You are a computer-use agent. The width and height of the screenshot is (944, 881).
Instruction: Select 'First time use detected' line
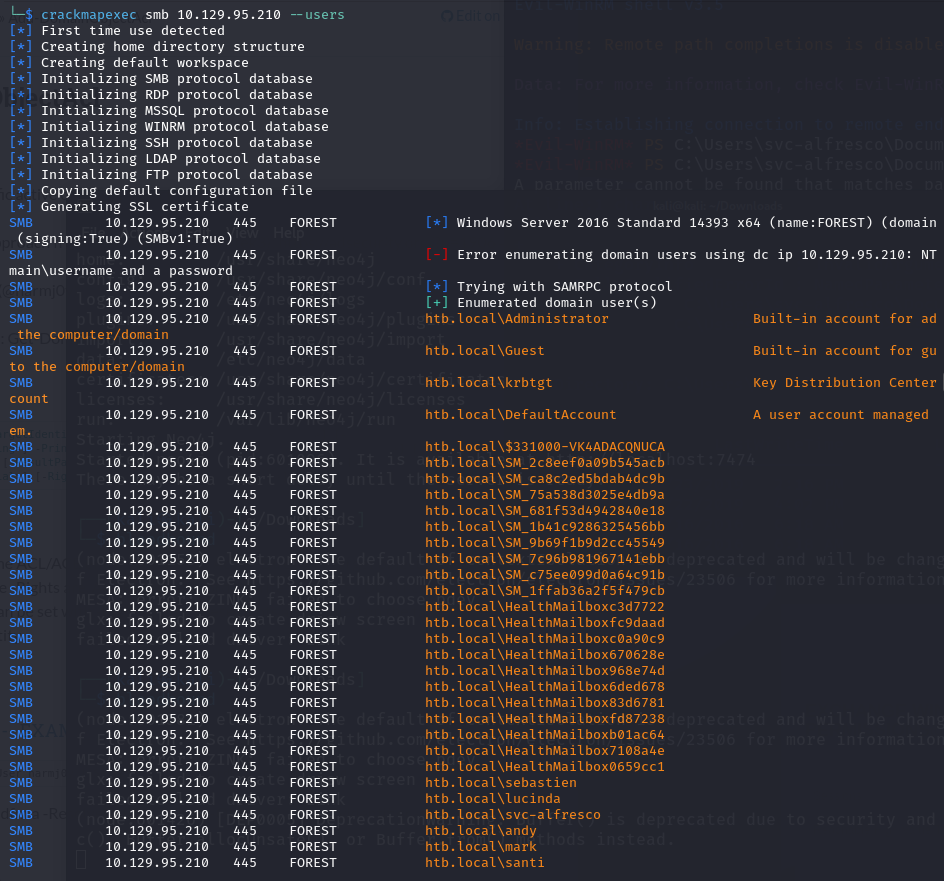(x=132, y=31)
